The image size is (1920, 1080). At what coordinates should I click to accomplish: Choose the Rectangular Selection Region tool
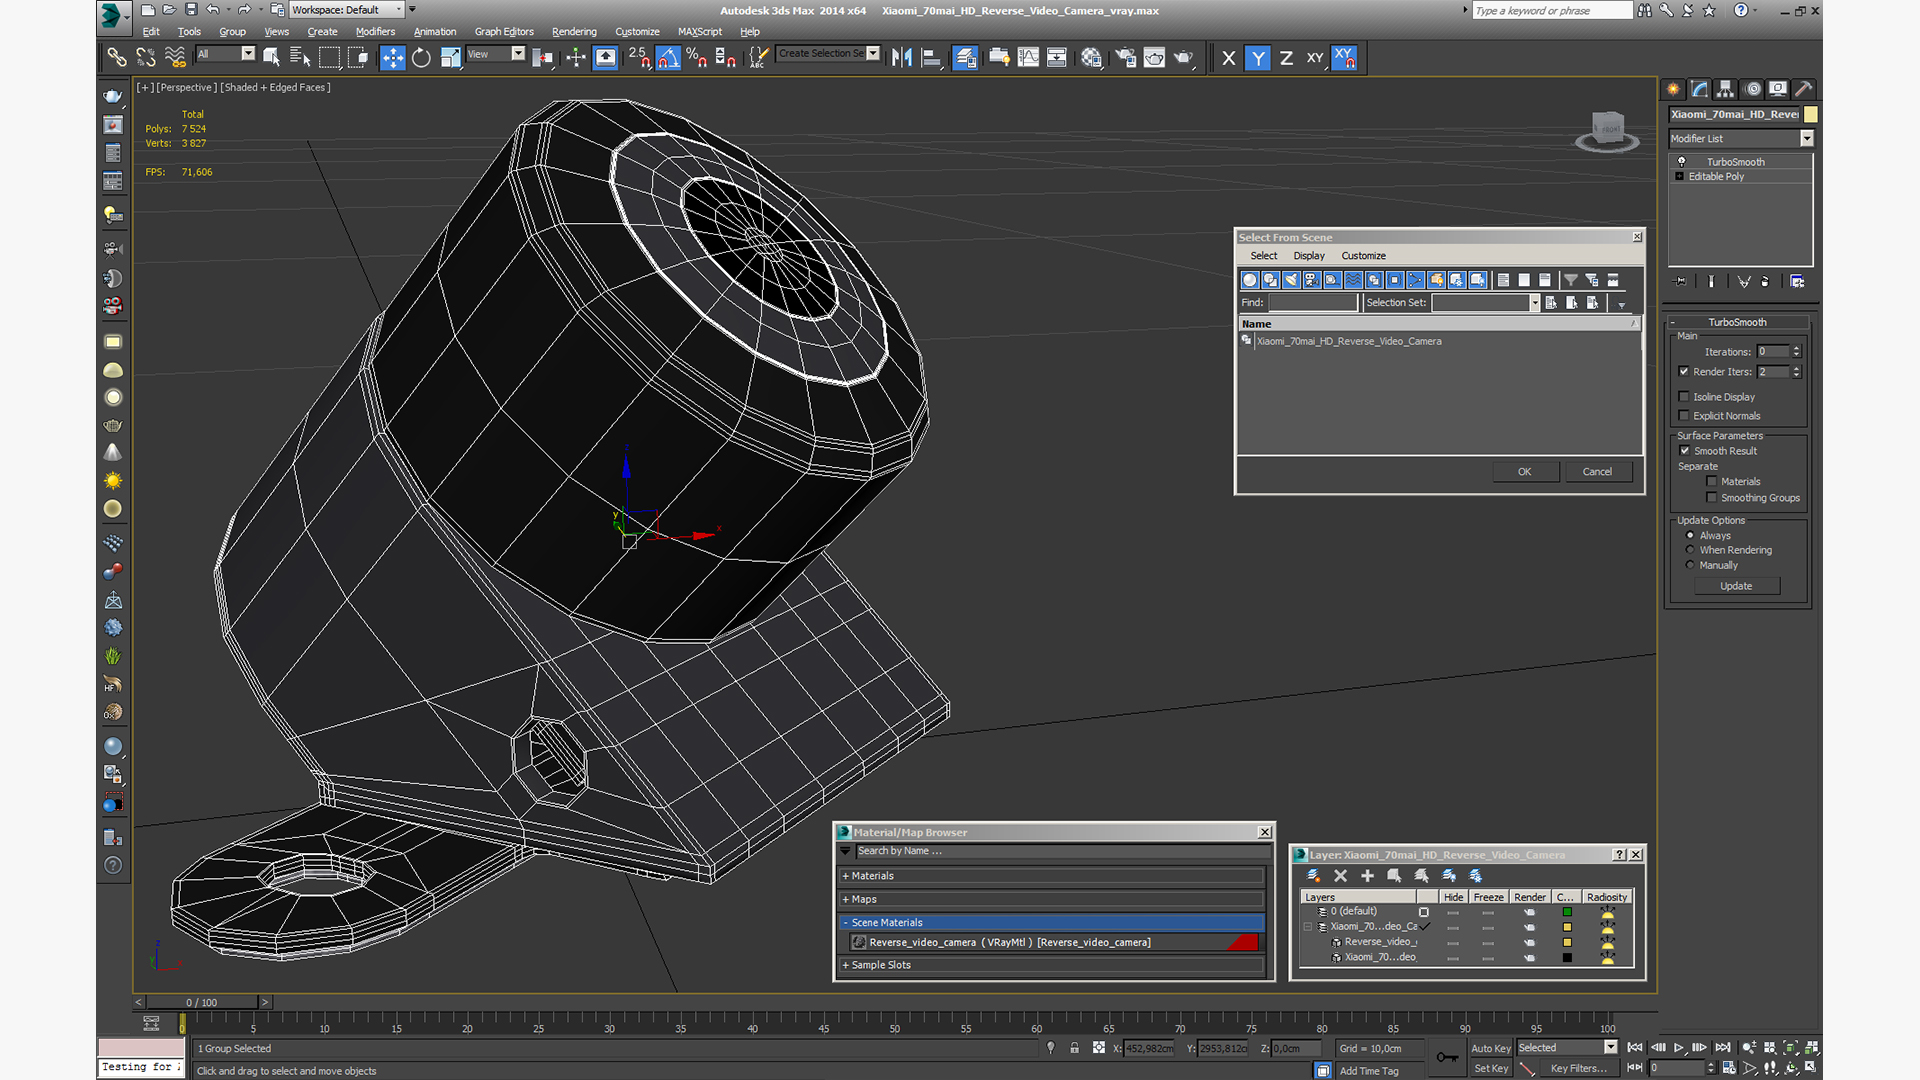pyautogui.click(x=329, y=58)
